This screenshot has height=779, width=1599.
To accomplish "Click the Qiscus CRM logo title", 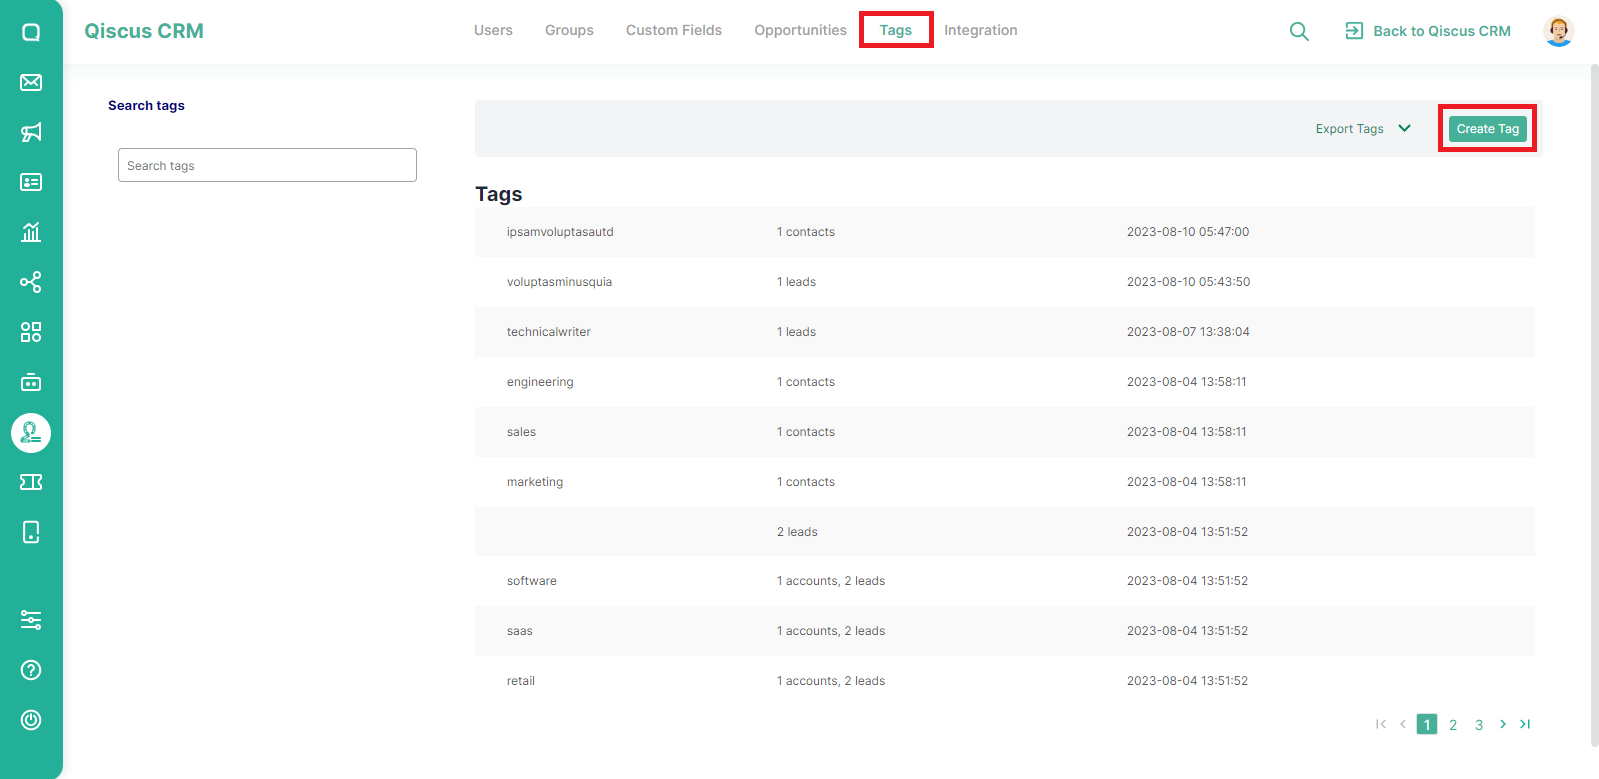I will [144, 31].
